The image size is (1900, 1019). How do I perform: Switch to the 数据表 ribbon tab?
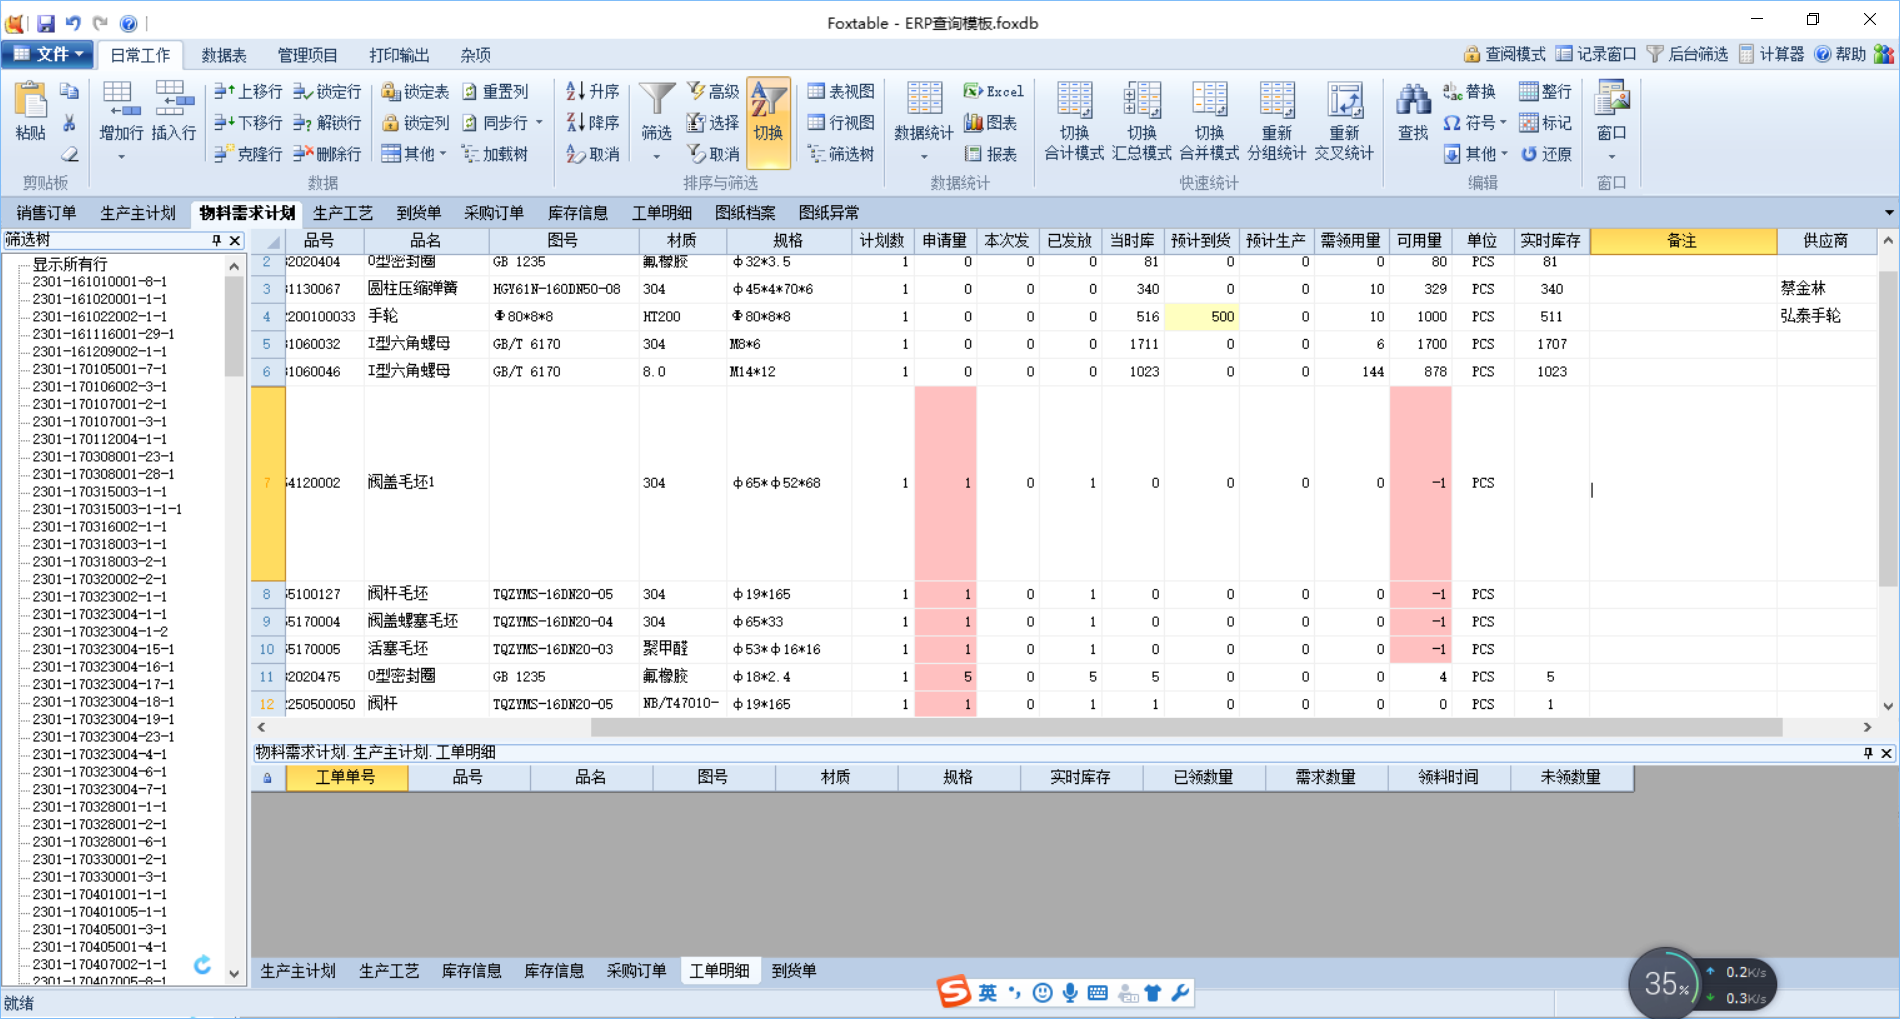click(224, 55)
